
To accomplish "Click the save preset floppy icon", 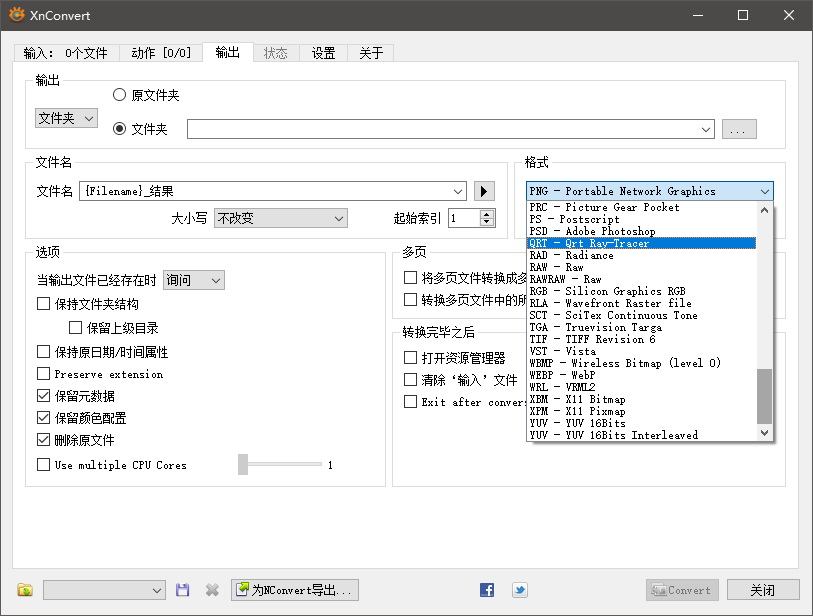I will pyautogui.click(x=183, y=590).
